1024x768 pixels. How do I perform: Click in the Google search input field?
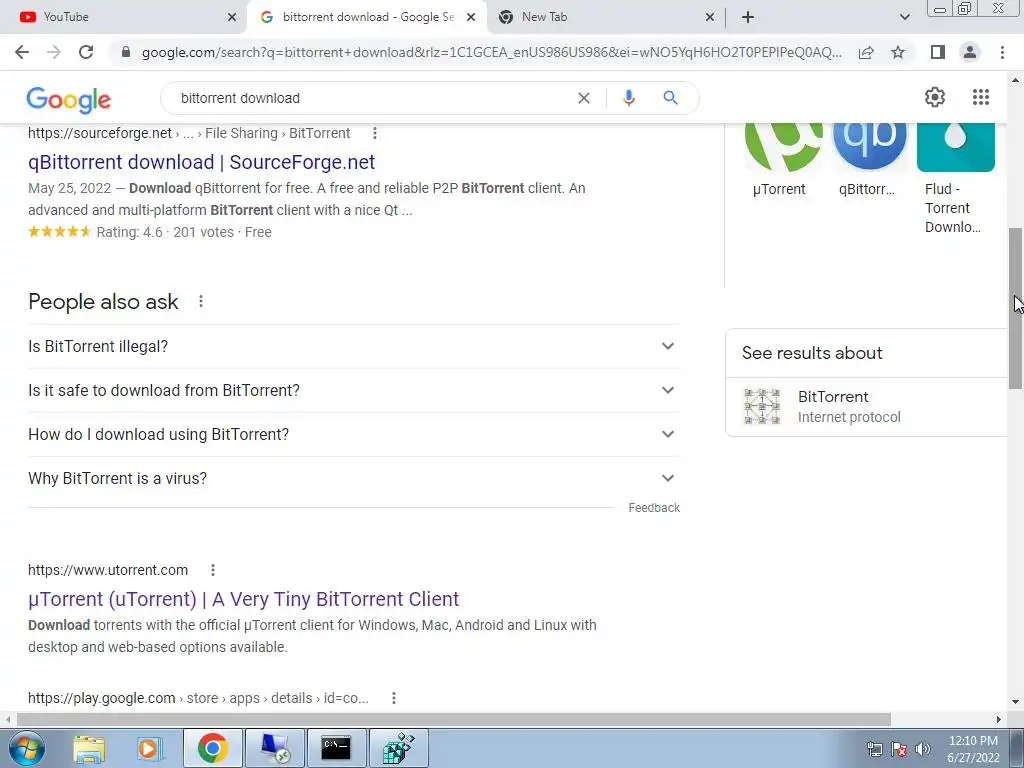click(372, 98)
